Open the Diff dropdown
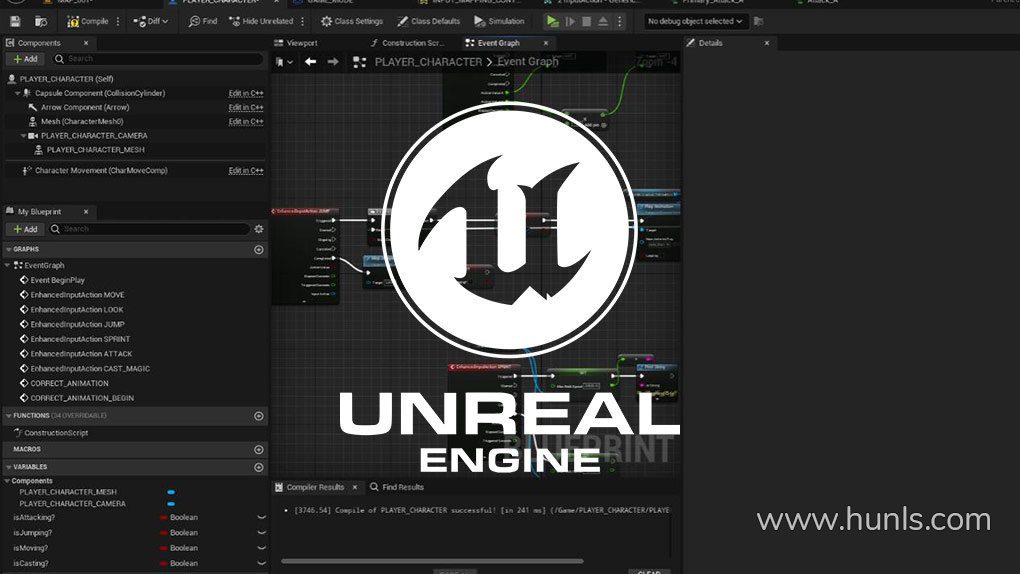 150,21
